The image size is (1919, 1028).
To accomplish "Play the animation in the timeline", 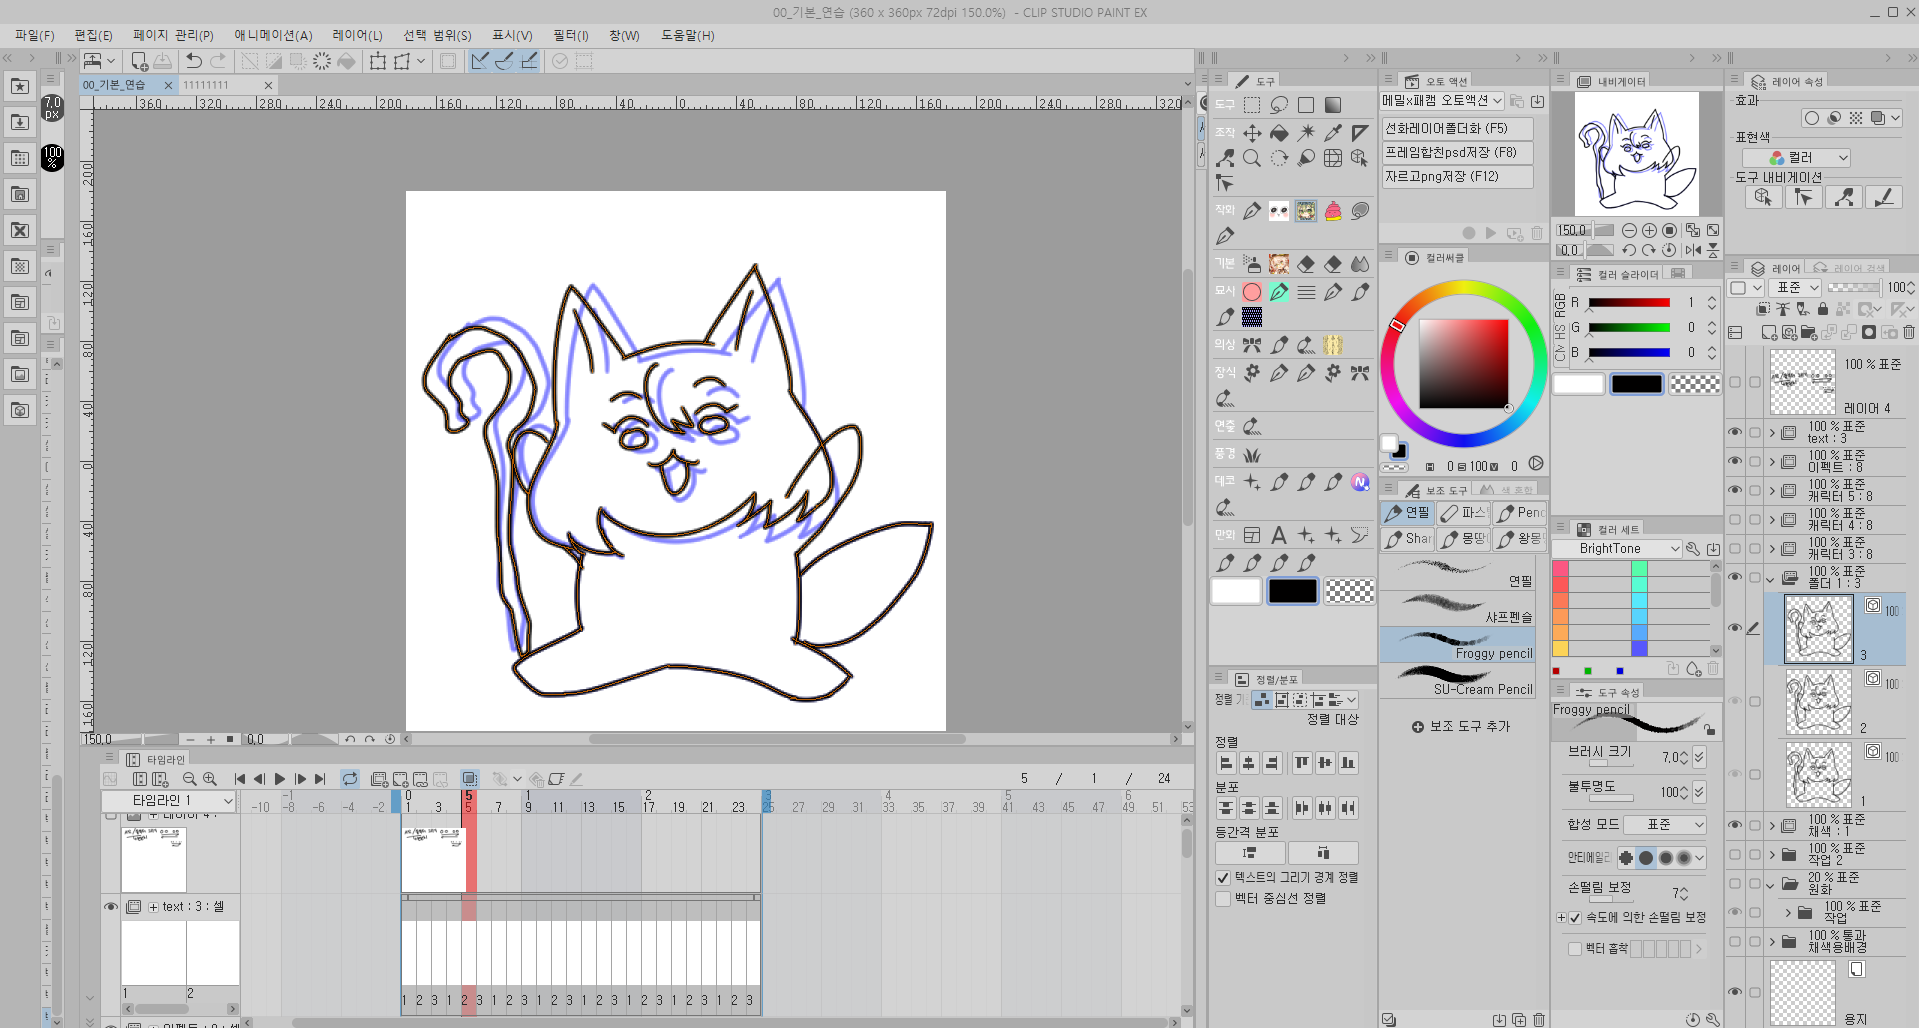I will [x=280, y=778].
